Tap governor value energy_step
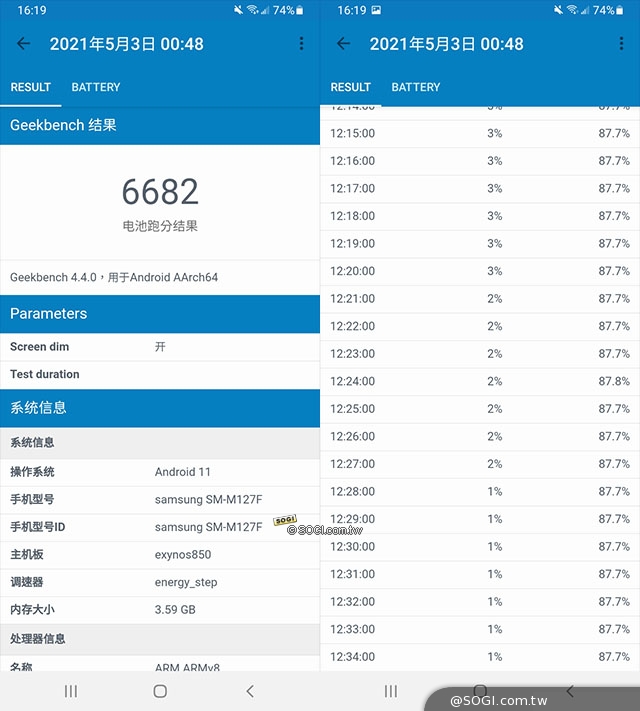This screenshot has height=711, width=640. click(186, 582)
